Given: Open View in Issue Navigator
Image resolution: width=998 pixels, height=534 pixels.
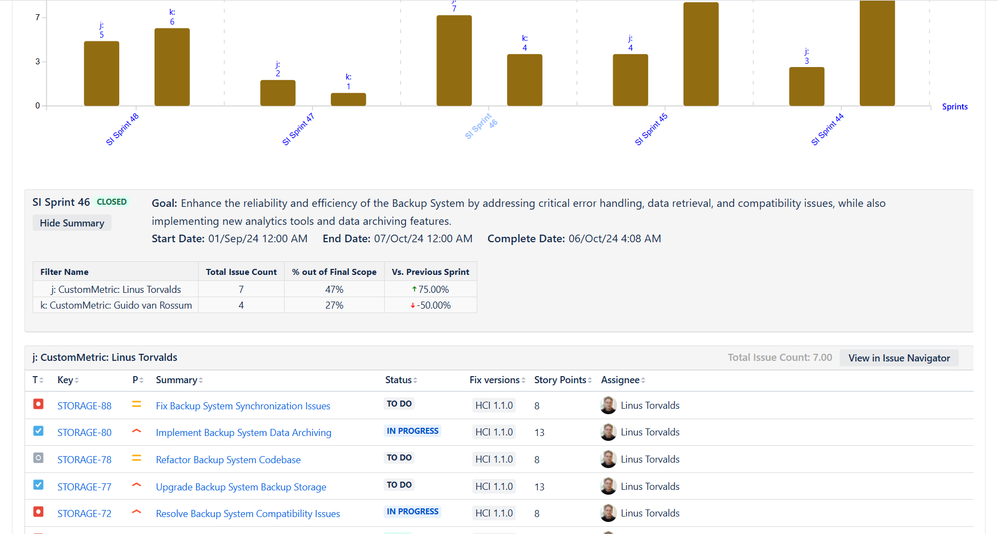Looking at the screenshot, I should click(899, 358).
